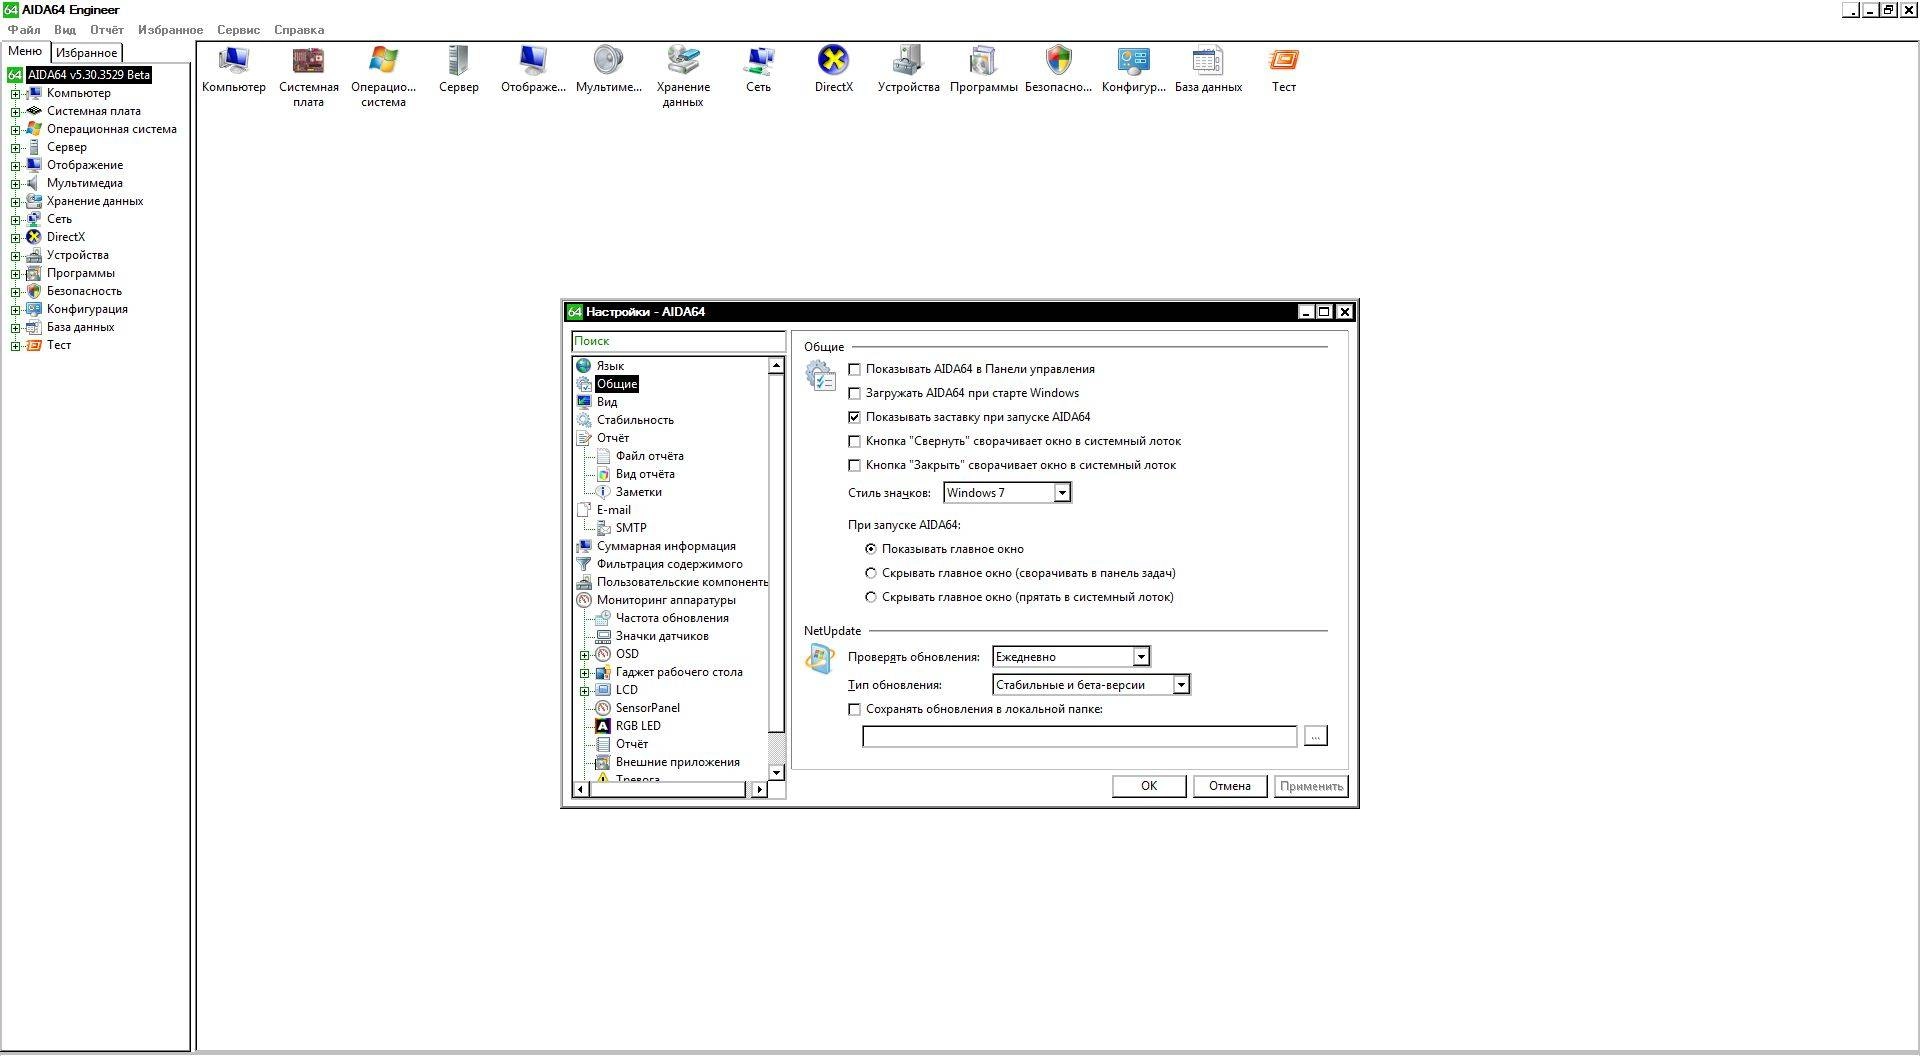Enable Показывать AIDA64 в Панели управления
Image resolution: width=1920 pixels, height=1056 pixels.
(x=854, y=369)
